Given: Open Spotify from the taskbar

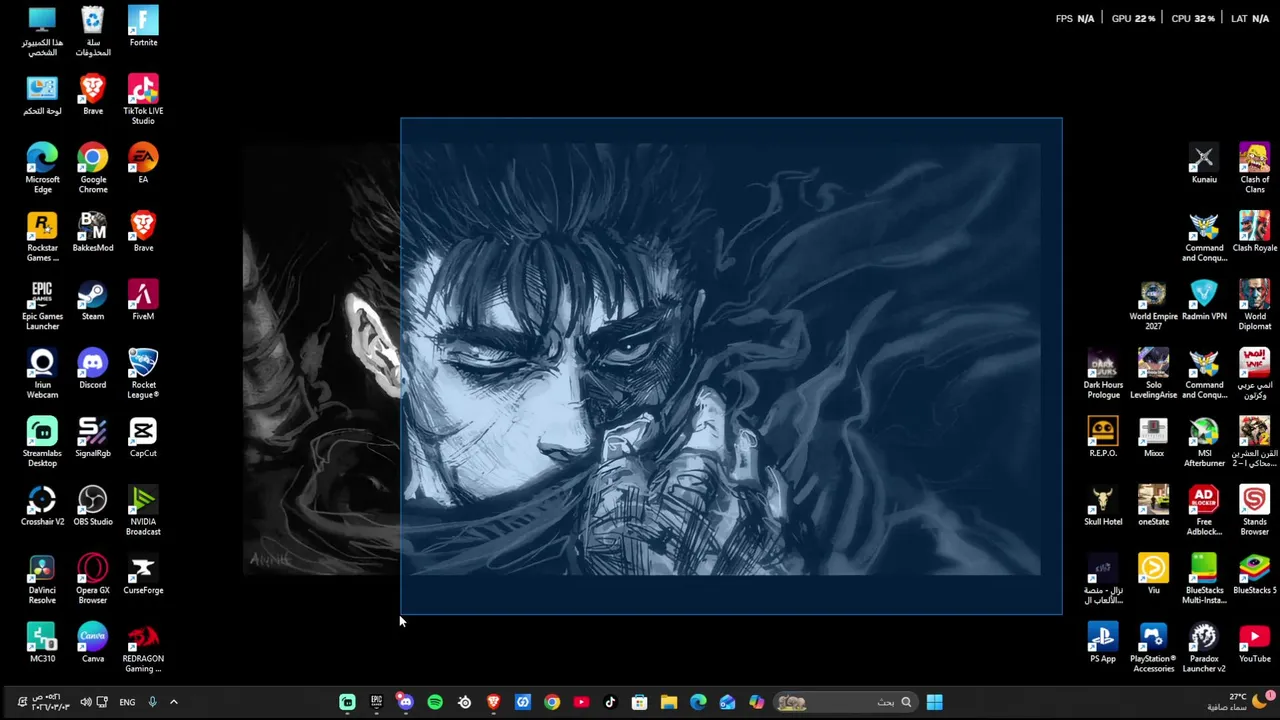Looking at the screenshot, I should pyautogui.click(x=435, y=702).
